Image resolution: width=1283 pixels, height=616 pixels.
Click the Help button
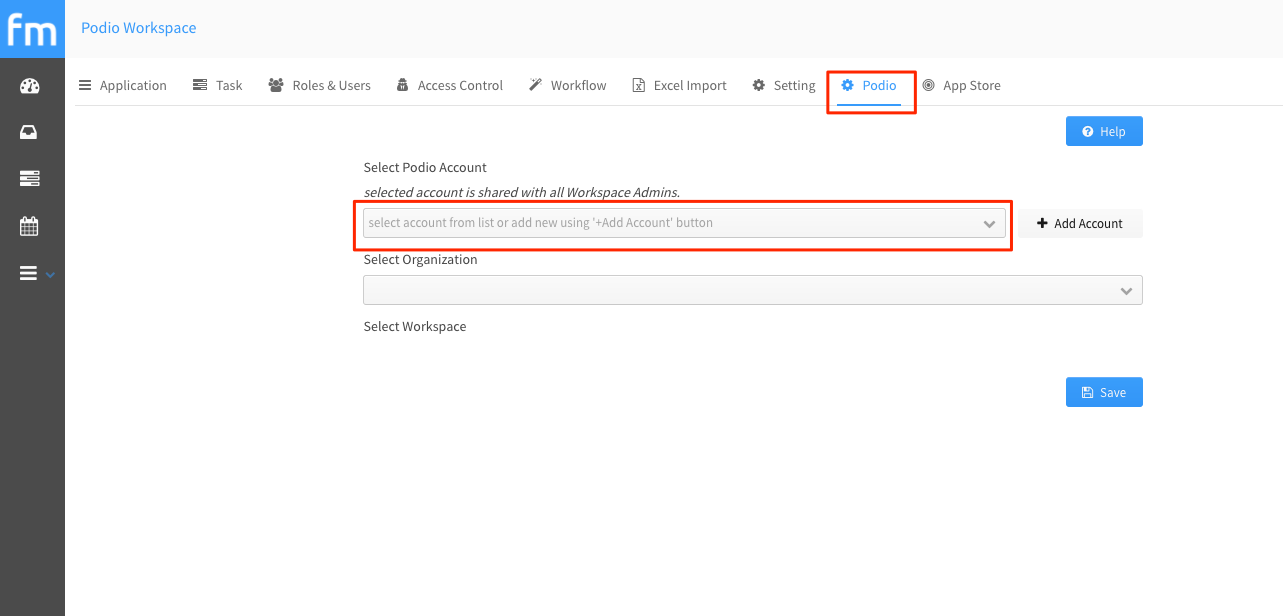1104,131
